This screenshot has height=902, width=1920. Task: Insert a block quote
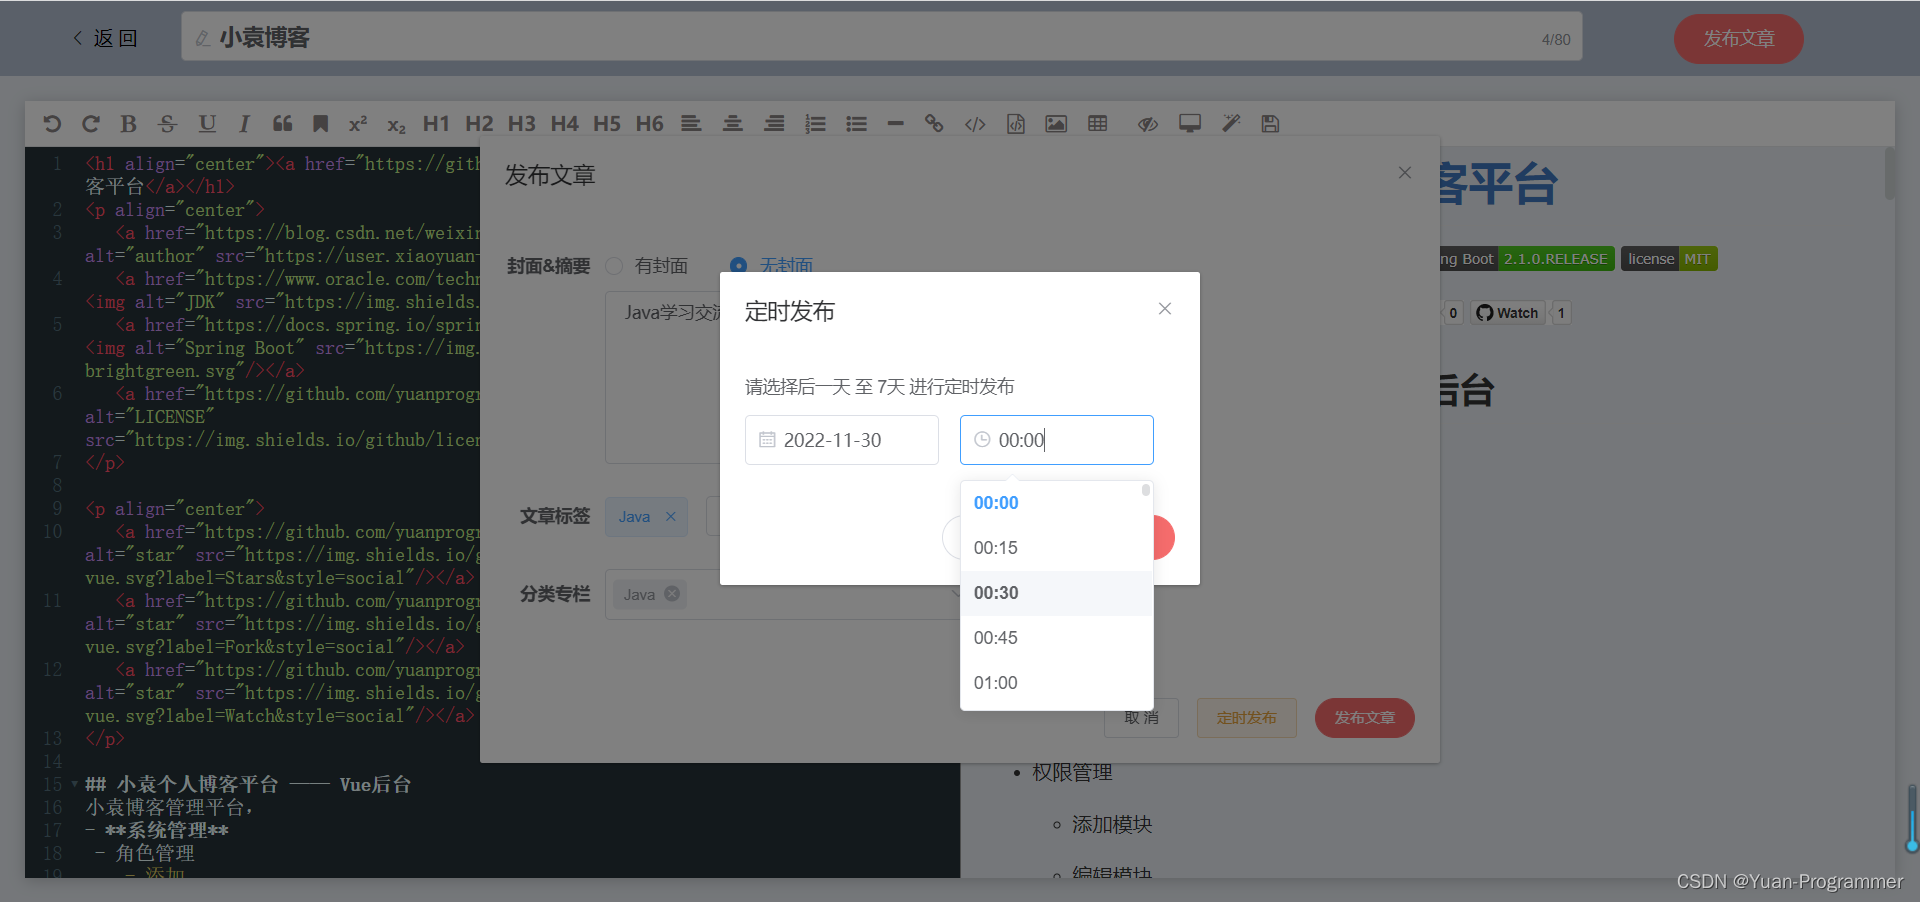coord(283,124)
